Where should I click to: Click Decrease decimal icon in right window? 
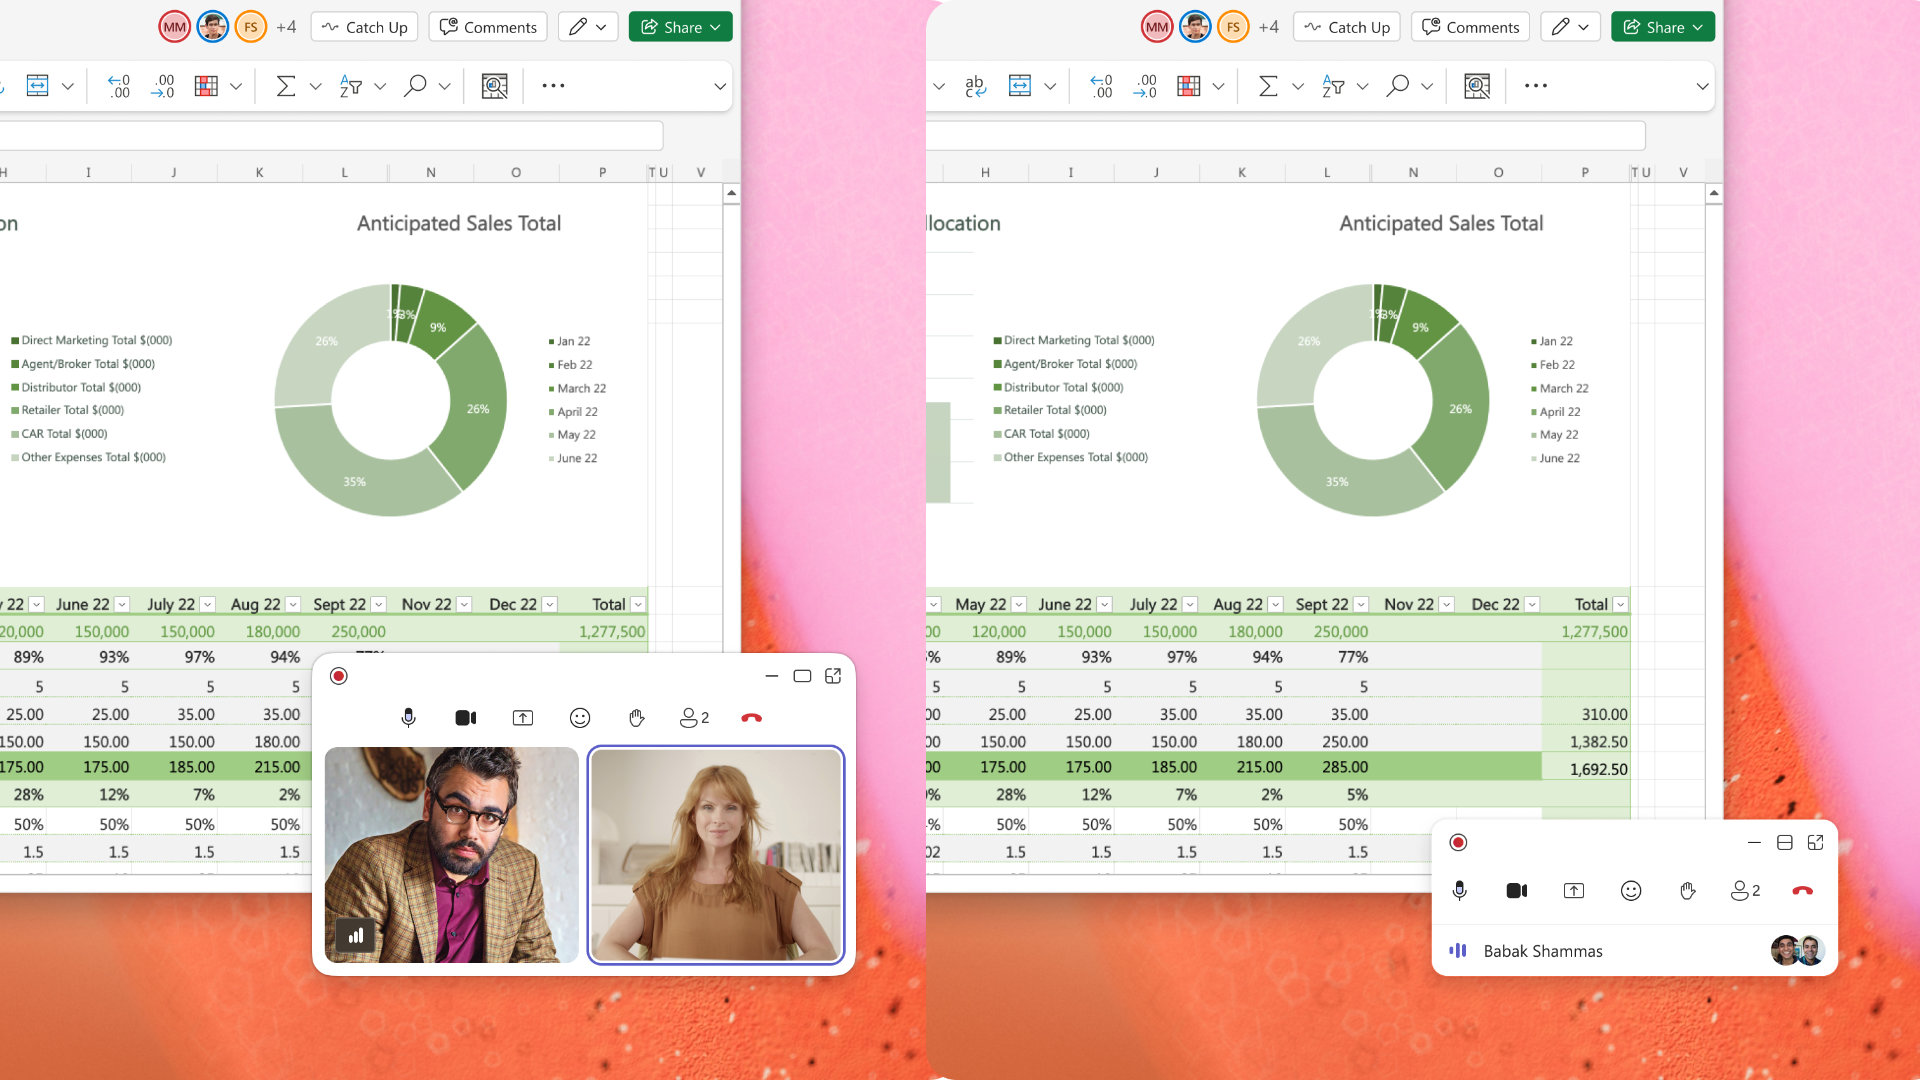click(1101, 86)
